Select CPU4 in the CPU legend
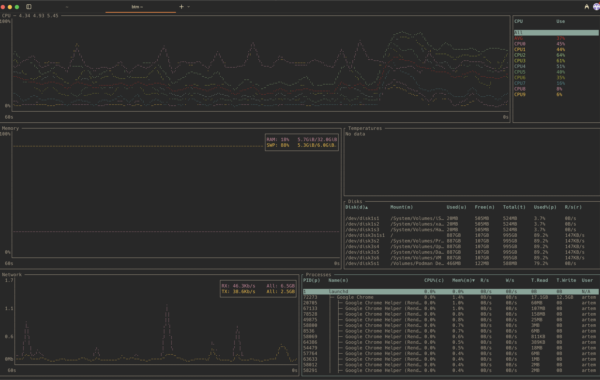 [x=556, y=67]
